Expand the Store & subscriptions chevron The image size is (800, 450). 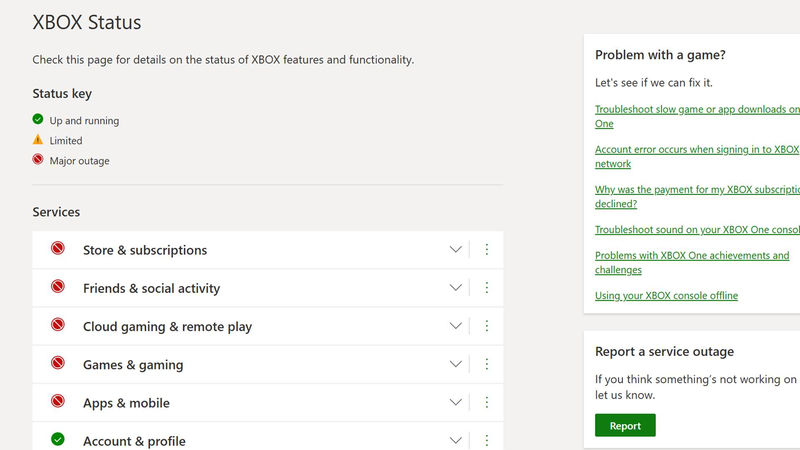[456, 249]
